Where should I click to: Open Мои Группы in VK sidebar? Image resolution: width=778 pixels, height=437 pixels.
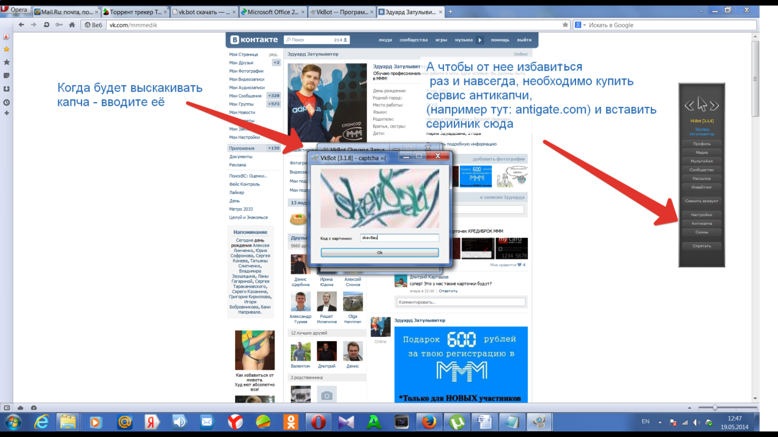click(241, 104)
